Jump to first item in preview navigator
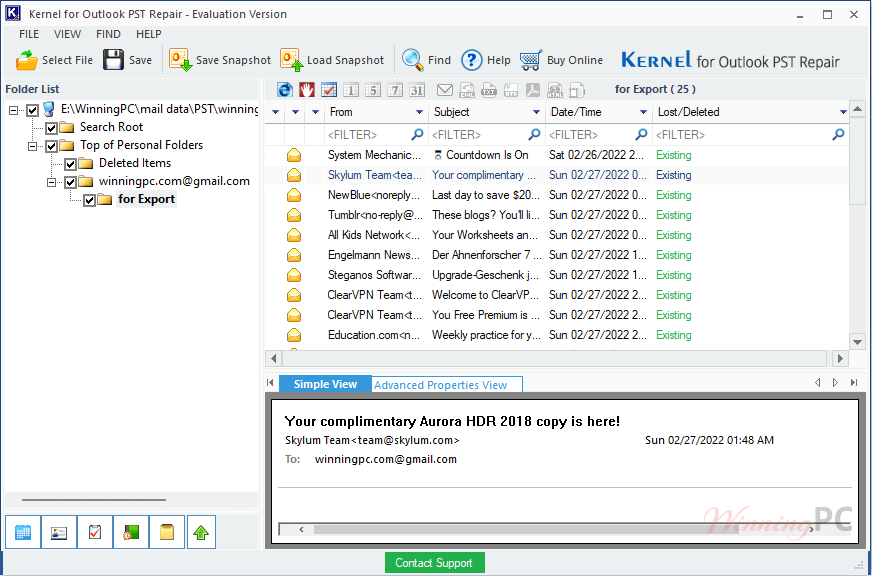The image size is (872, 576). point(270,383)
